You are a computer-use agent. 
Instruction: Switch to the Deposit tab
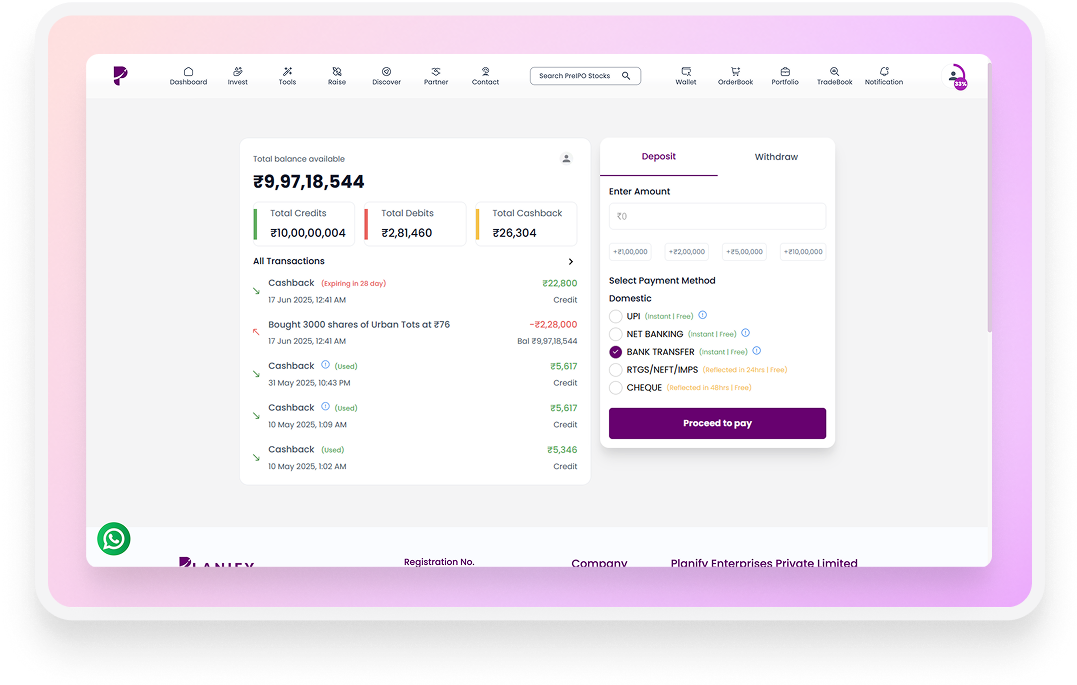(659, 157)
